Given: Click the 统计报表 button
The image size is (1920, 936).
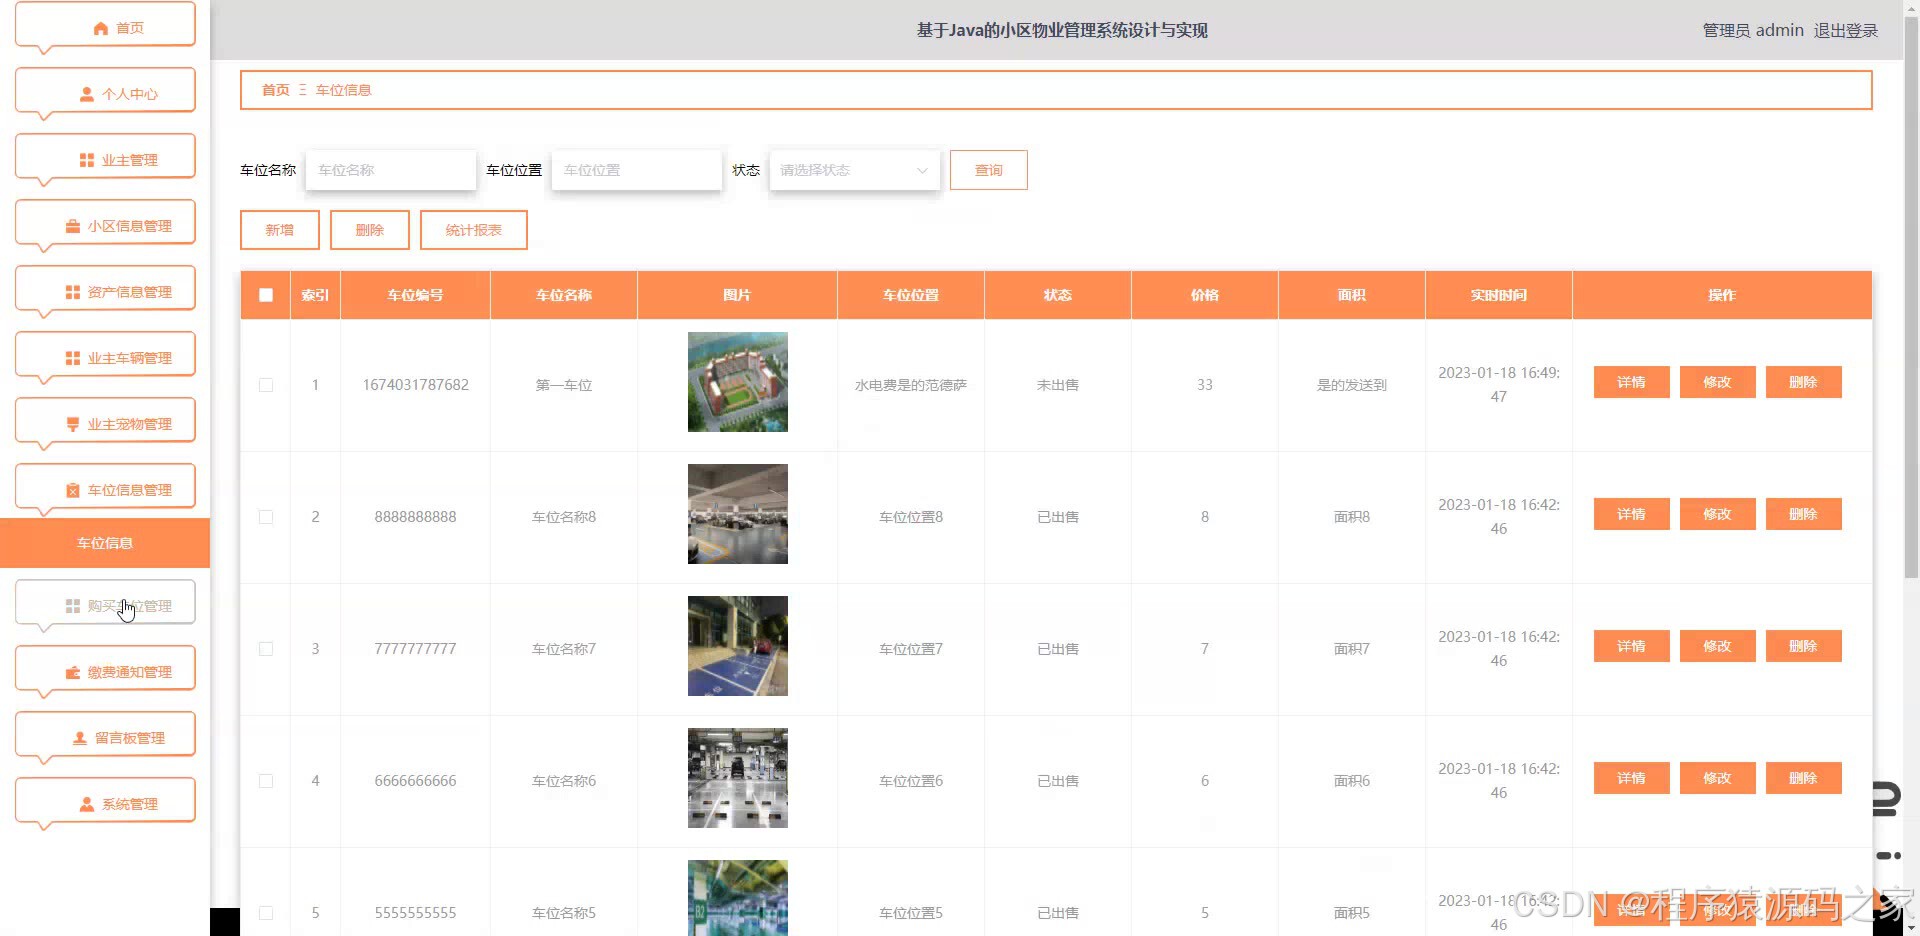Looking at the screenshot, I should [474, 230].
